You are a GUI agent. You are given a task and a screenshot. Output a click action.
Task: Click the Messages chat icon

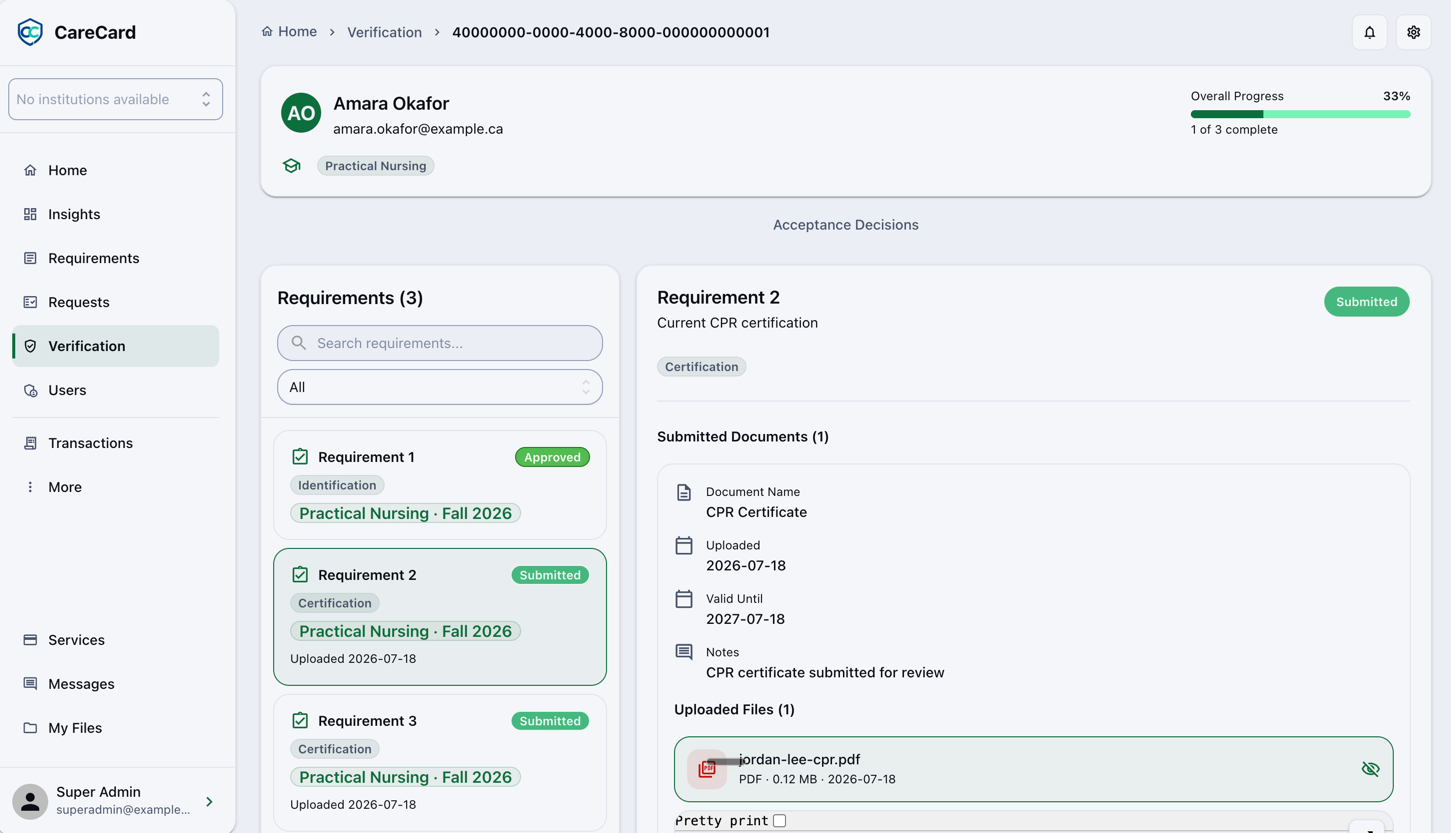(x=30, y=684)
